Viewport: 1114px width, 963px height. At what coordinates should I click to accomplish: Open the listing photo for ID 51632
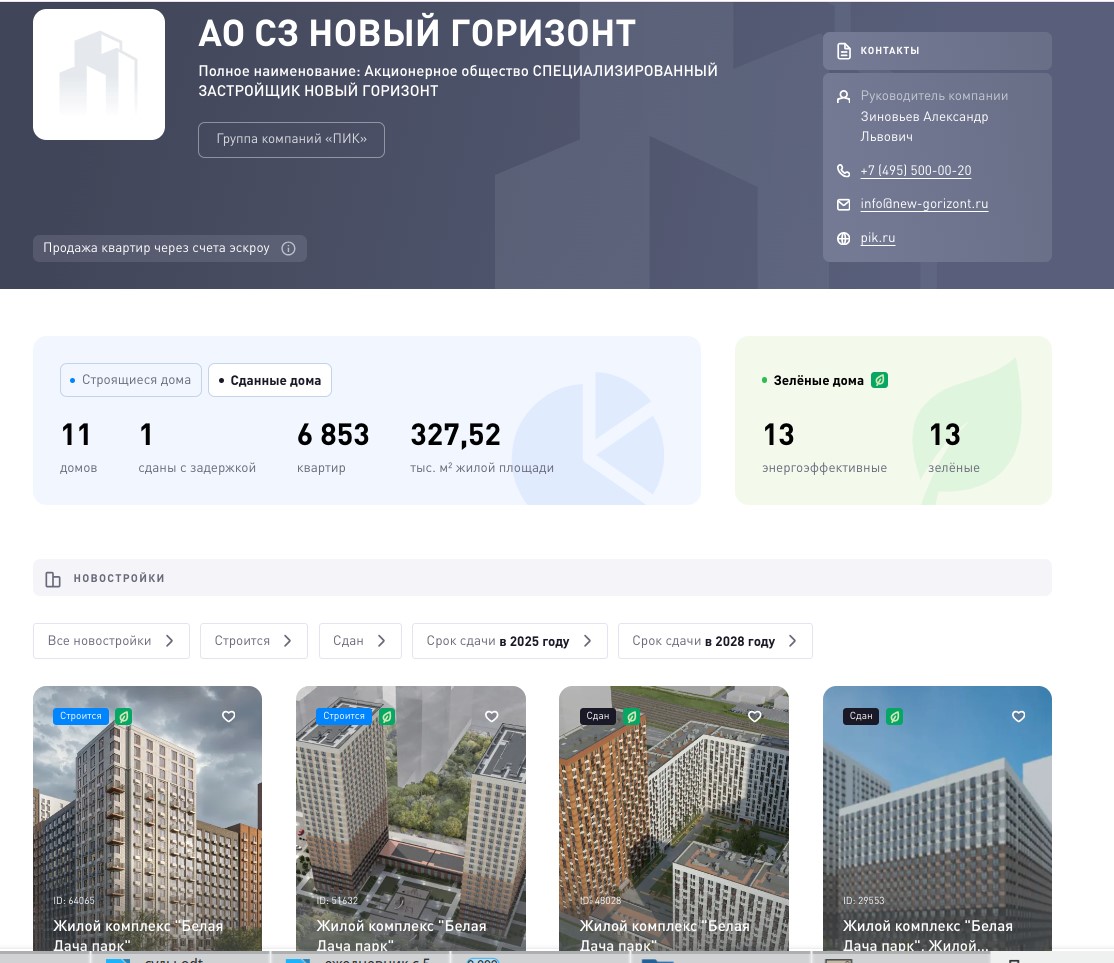[411, 817]
